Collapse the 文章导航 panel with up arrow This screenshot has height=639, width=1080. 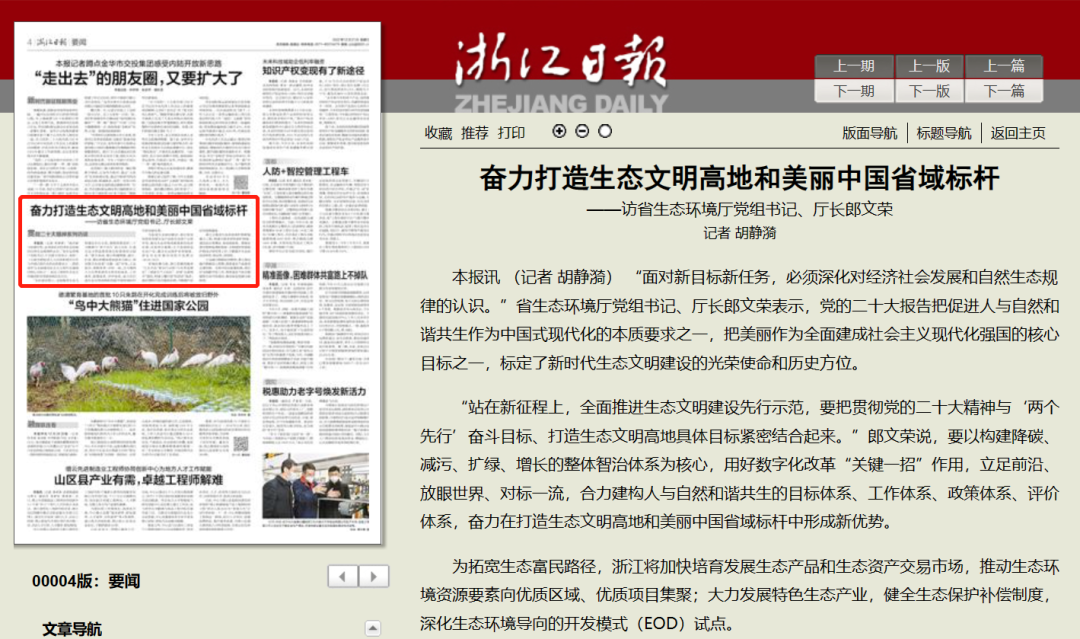(x=373, y=629)
